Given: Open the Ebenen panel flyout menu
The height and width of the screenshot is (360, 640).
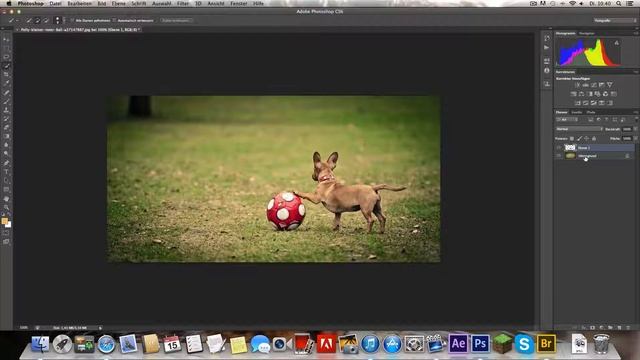Looking at the screenshot, I should 636,112.
